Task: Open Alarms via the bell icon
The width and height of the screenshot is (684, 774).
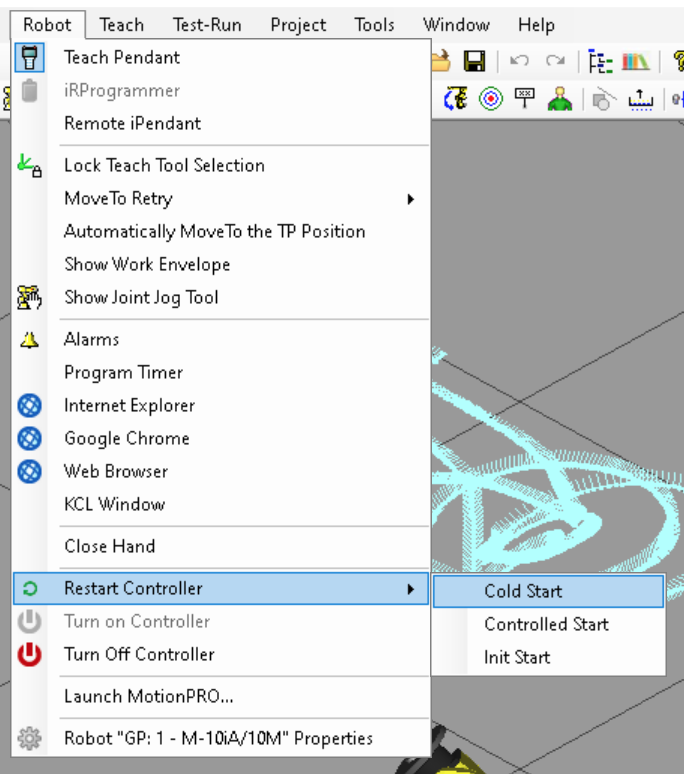Action: (30, 340)
